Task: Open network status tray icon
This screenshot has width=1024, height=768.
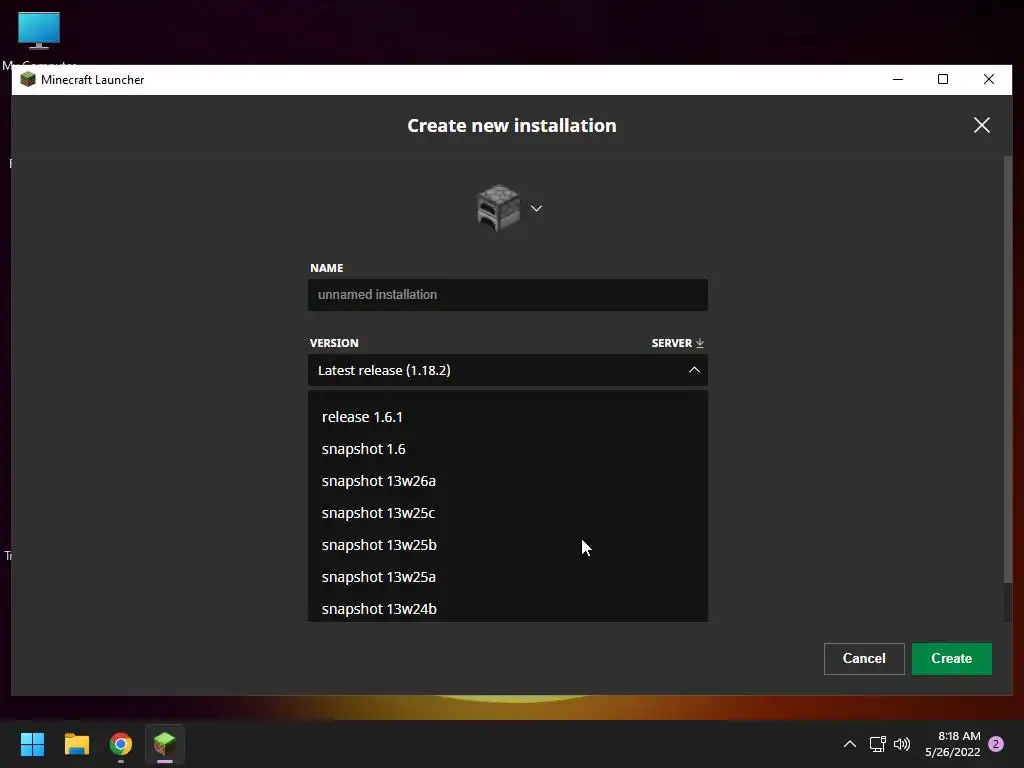Action: [x=878, y=744]
